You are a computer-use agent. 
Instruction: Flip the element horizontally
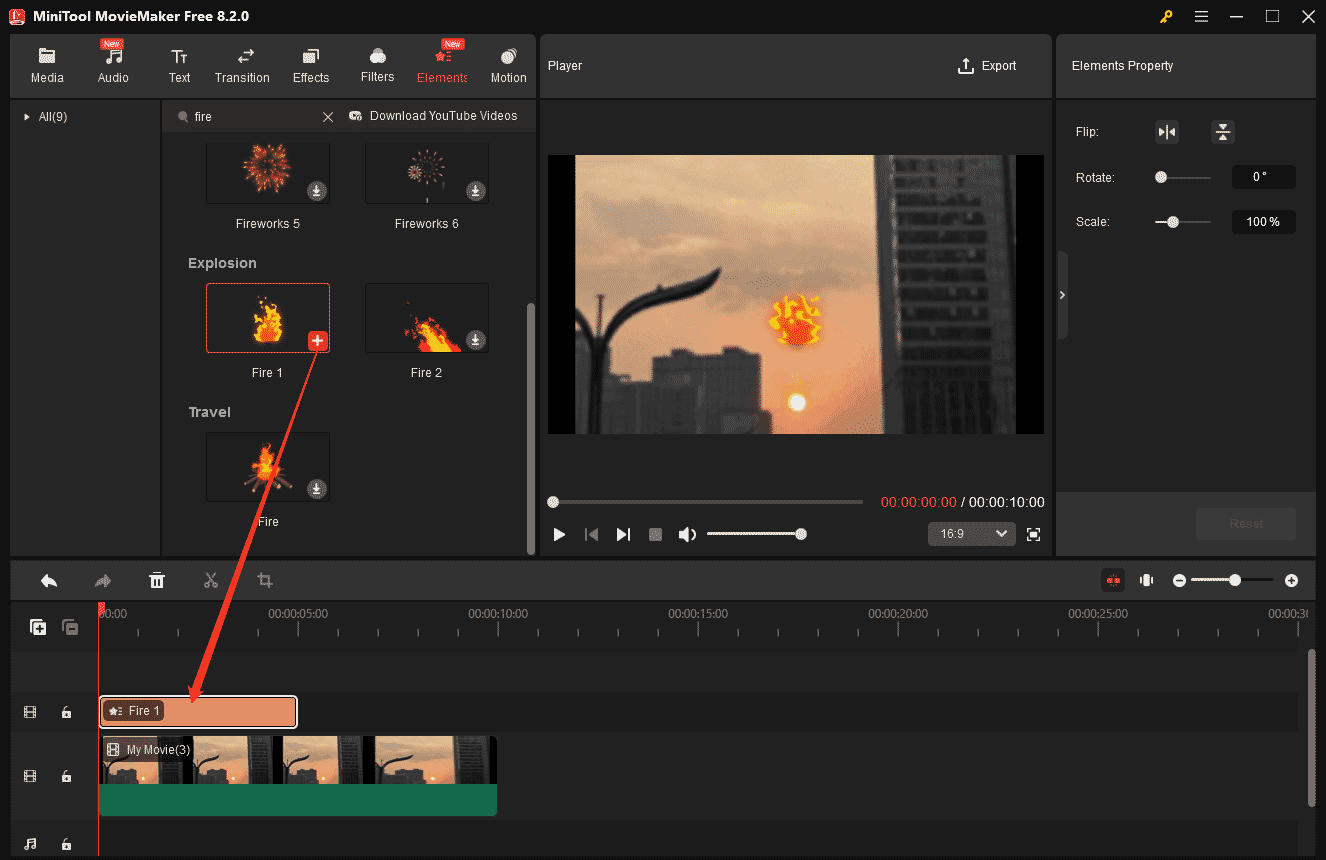pyautogui.click(x=1167, y=132)
